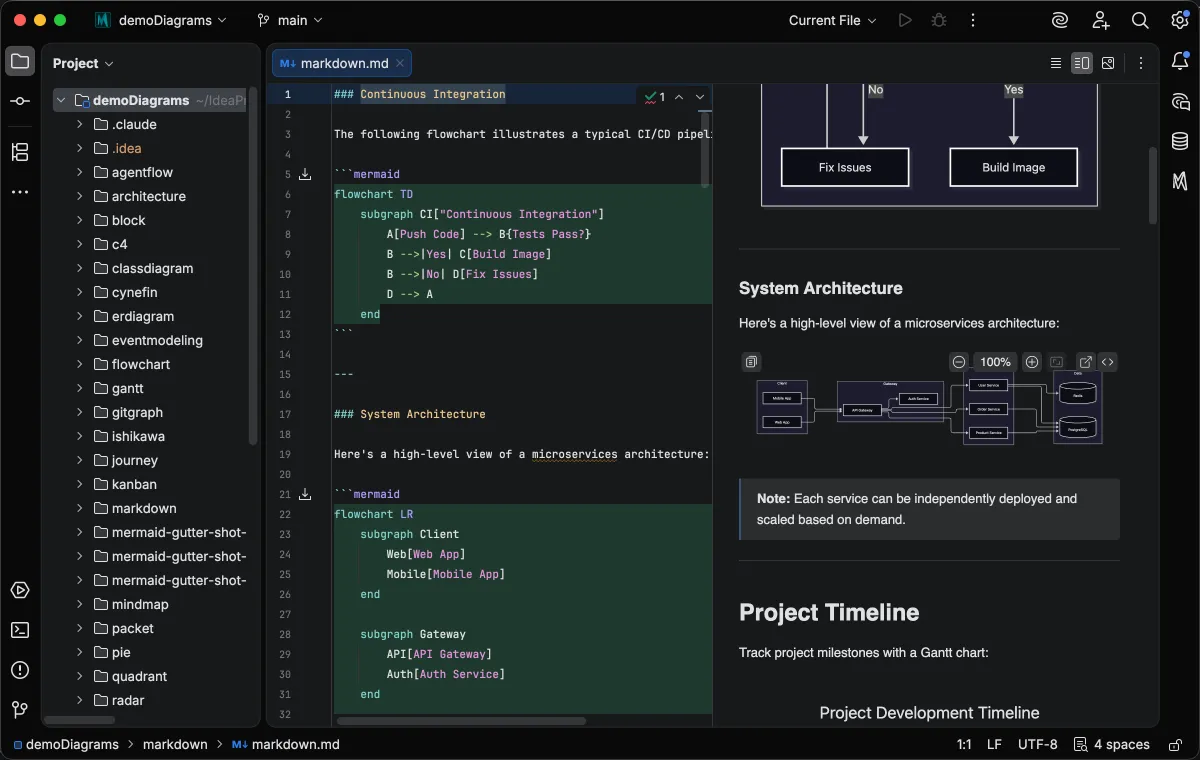Open the Services tool window

point(20,590)
